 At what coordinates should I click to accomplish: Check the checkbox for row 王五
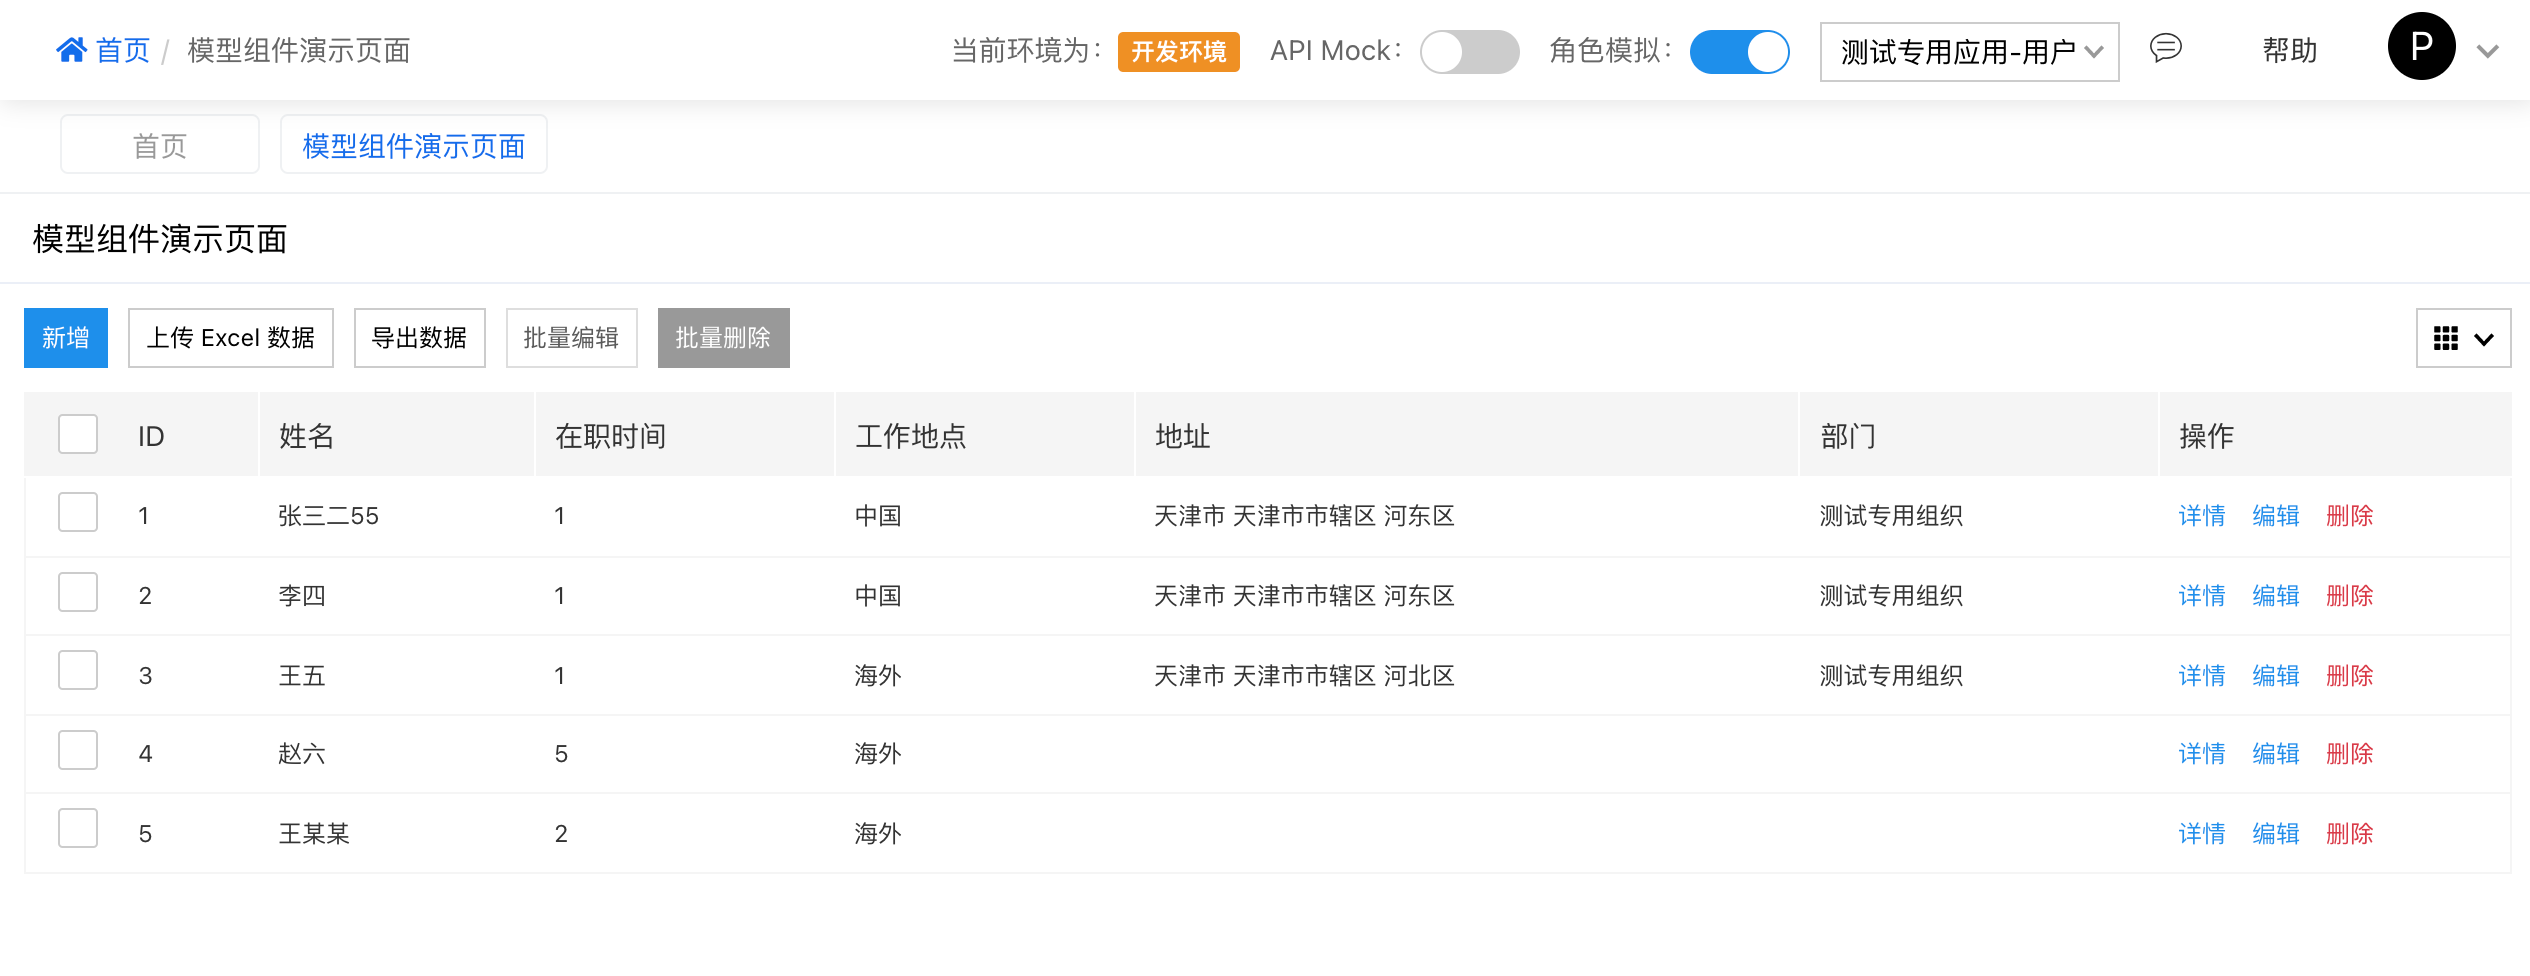(78, 670)
